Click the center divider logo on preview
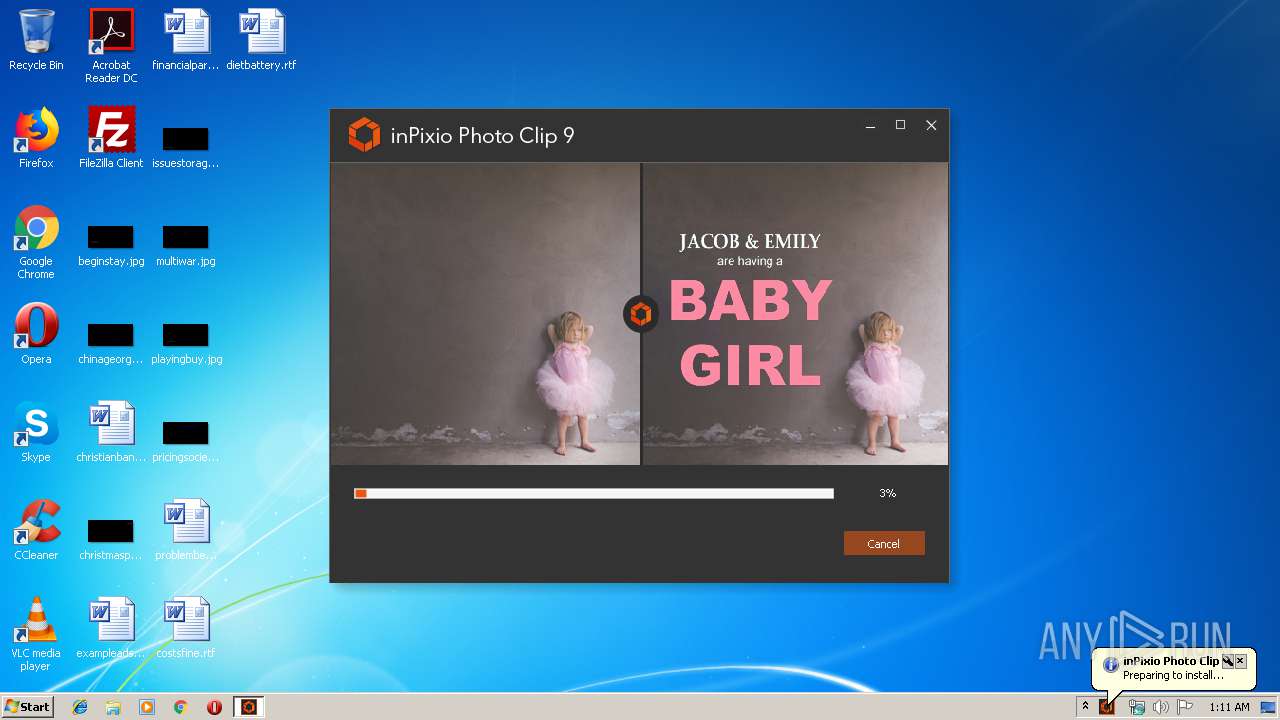 pos(641,314)
